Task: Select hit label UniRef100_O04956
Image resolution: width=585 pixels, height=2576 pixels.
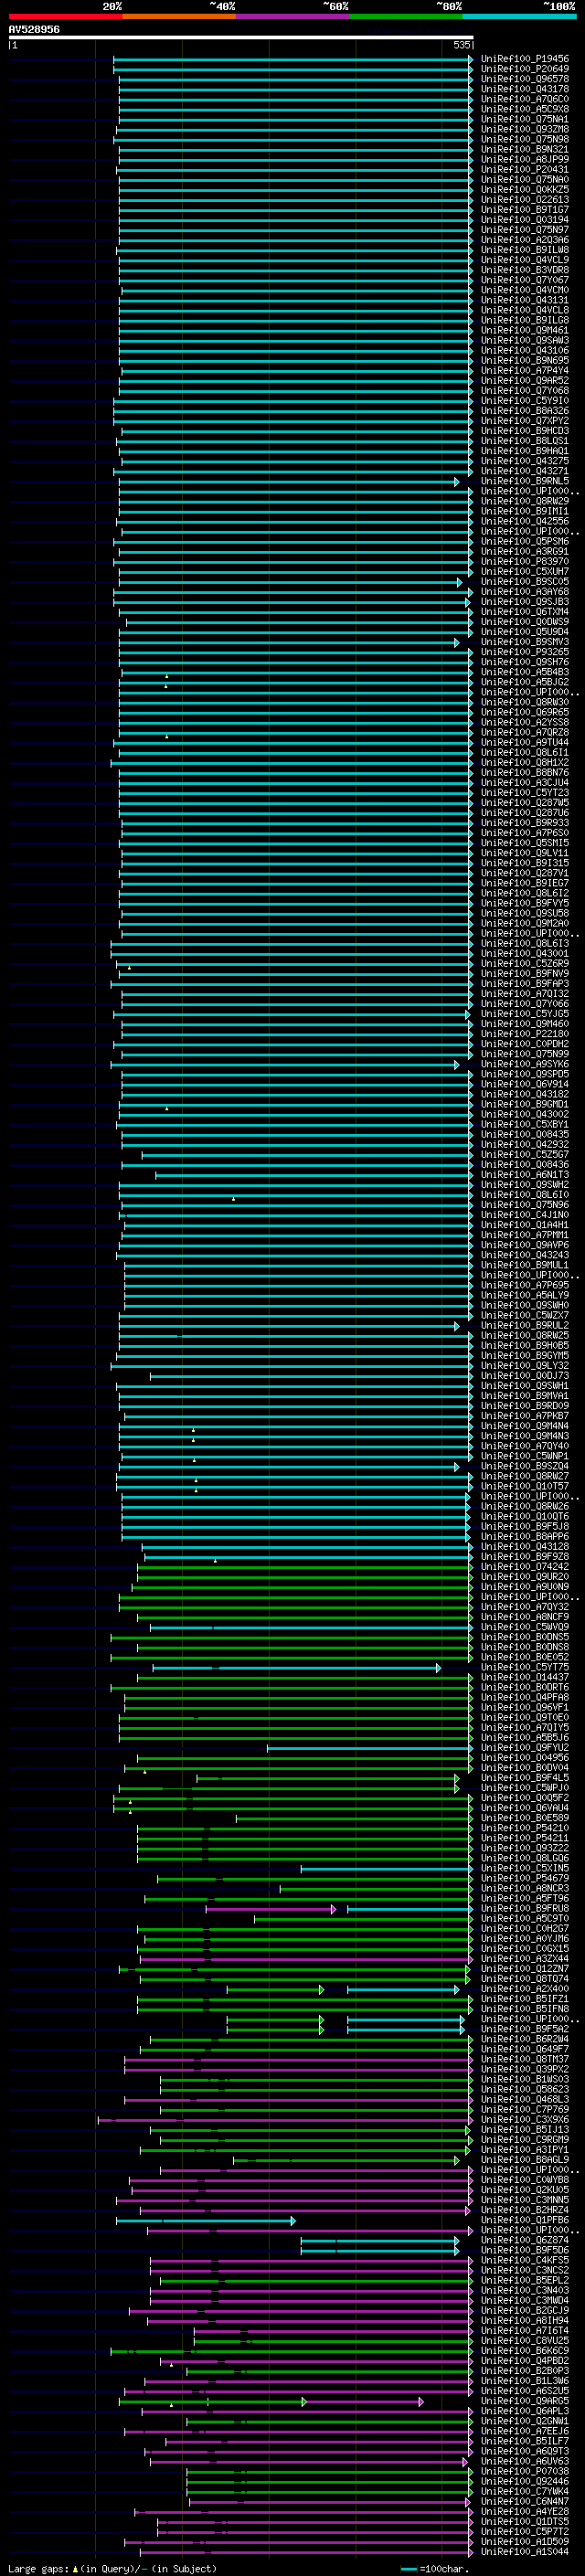Action: pyautogui.click(x=525, y=1758)
